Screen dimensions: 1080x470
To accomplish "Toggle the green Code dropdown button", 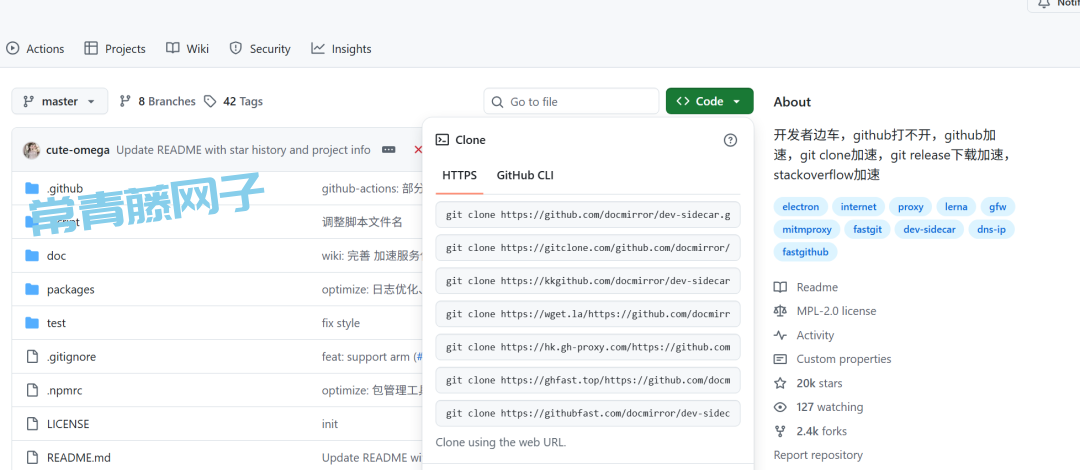I will (x=709, y=101).
